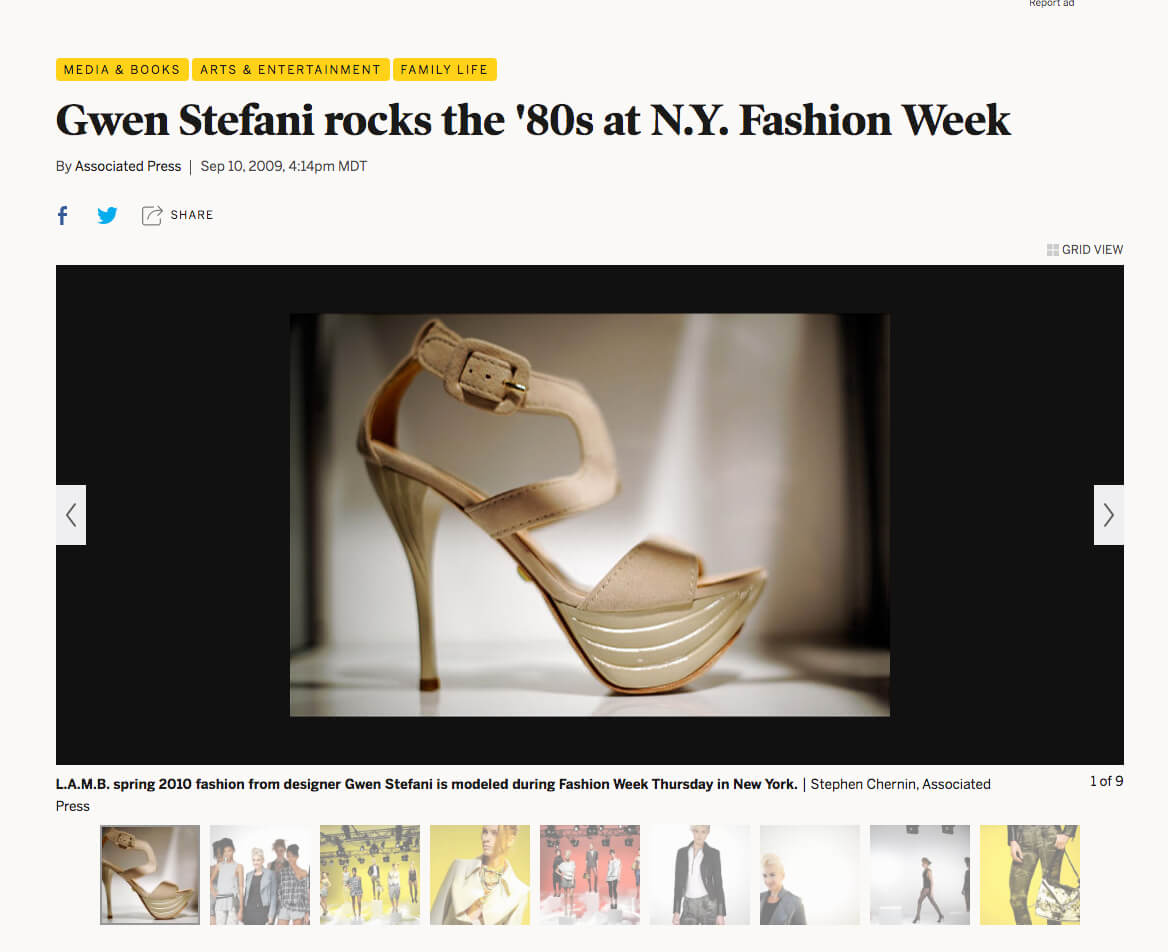1168x952 pixels.
Task: Switch gallery to Grid View
Action: [x=1085, y=250]
